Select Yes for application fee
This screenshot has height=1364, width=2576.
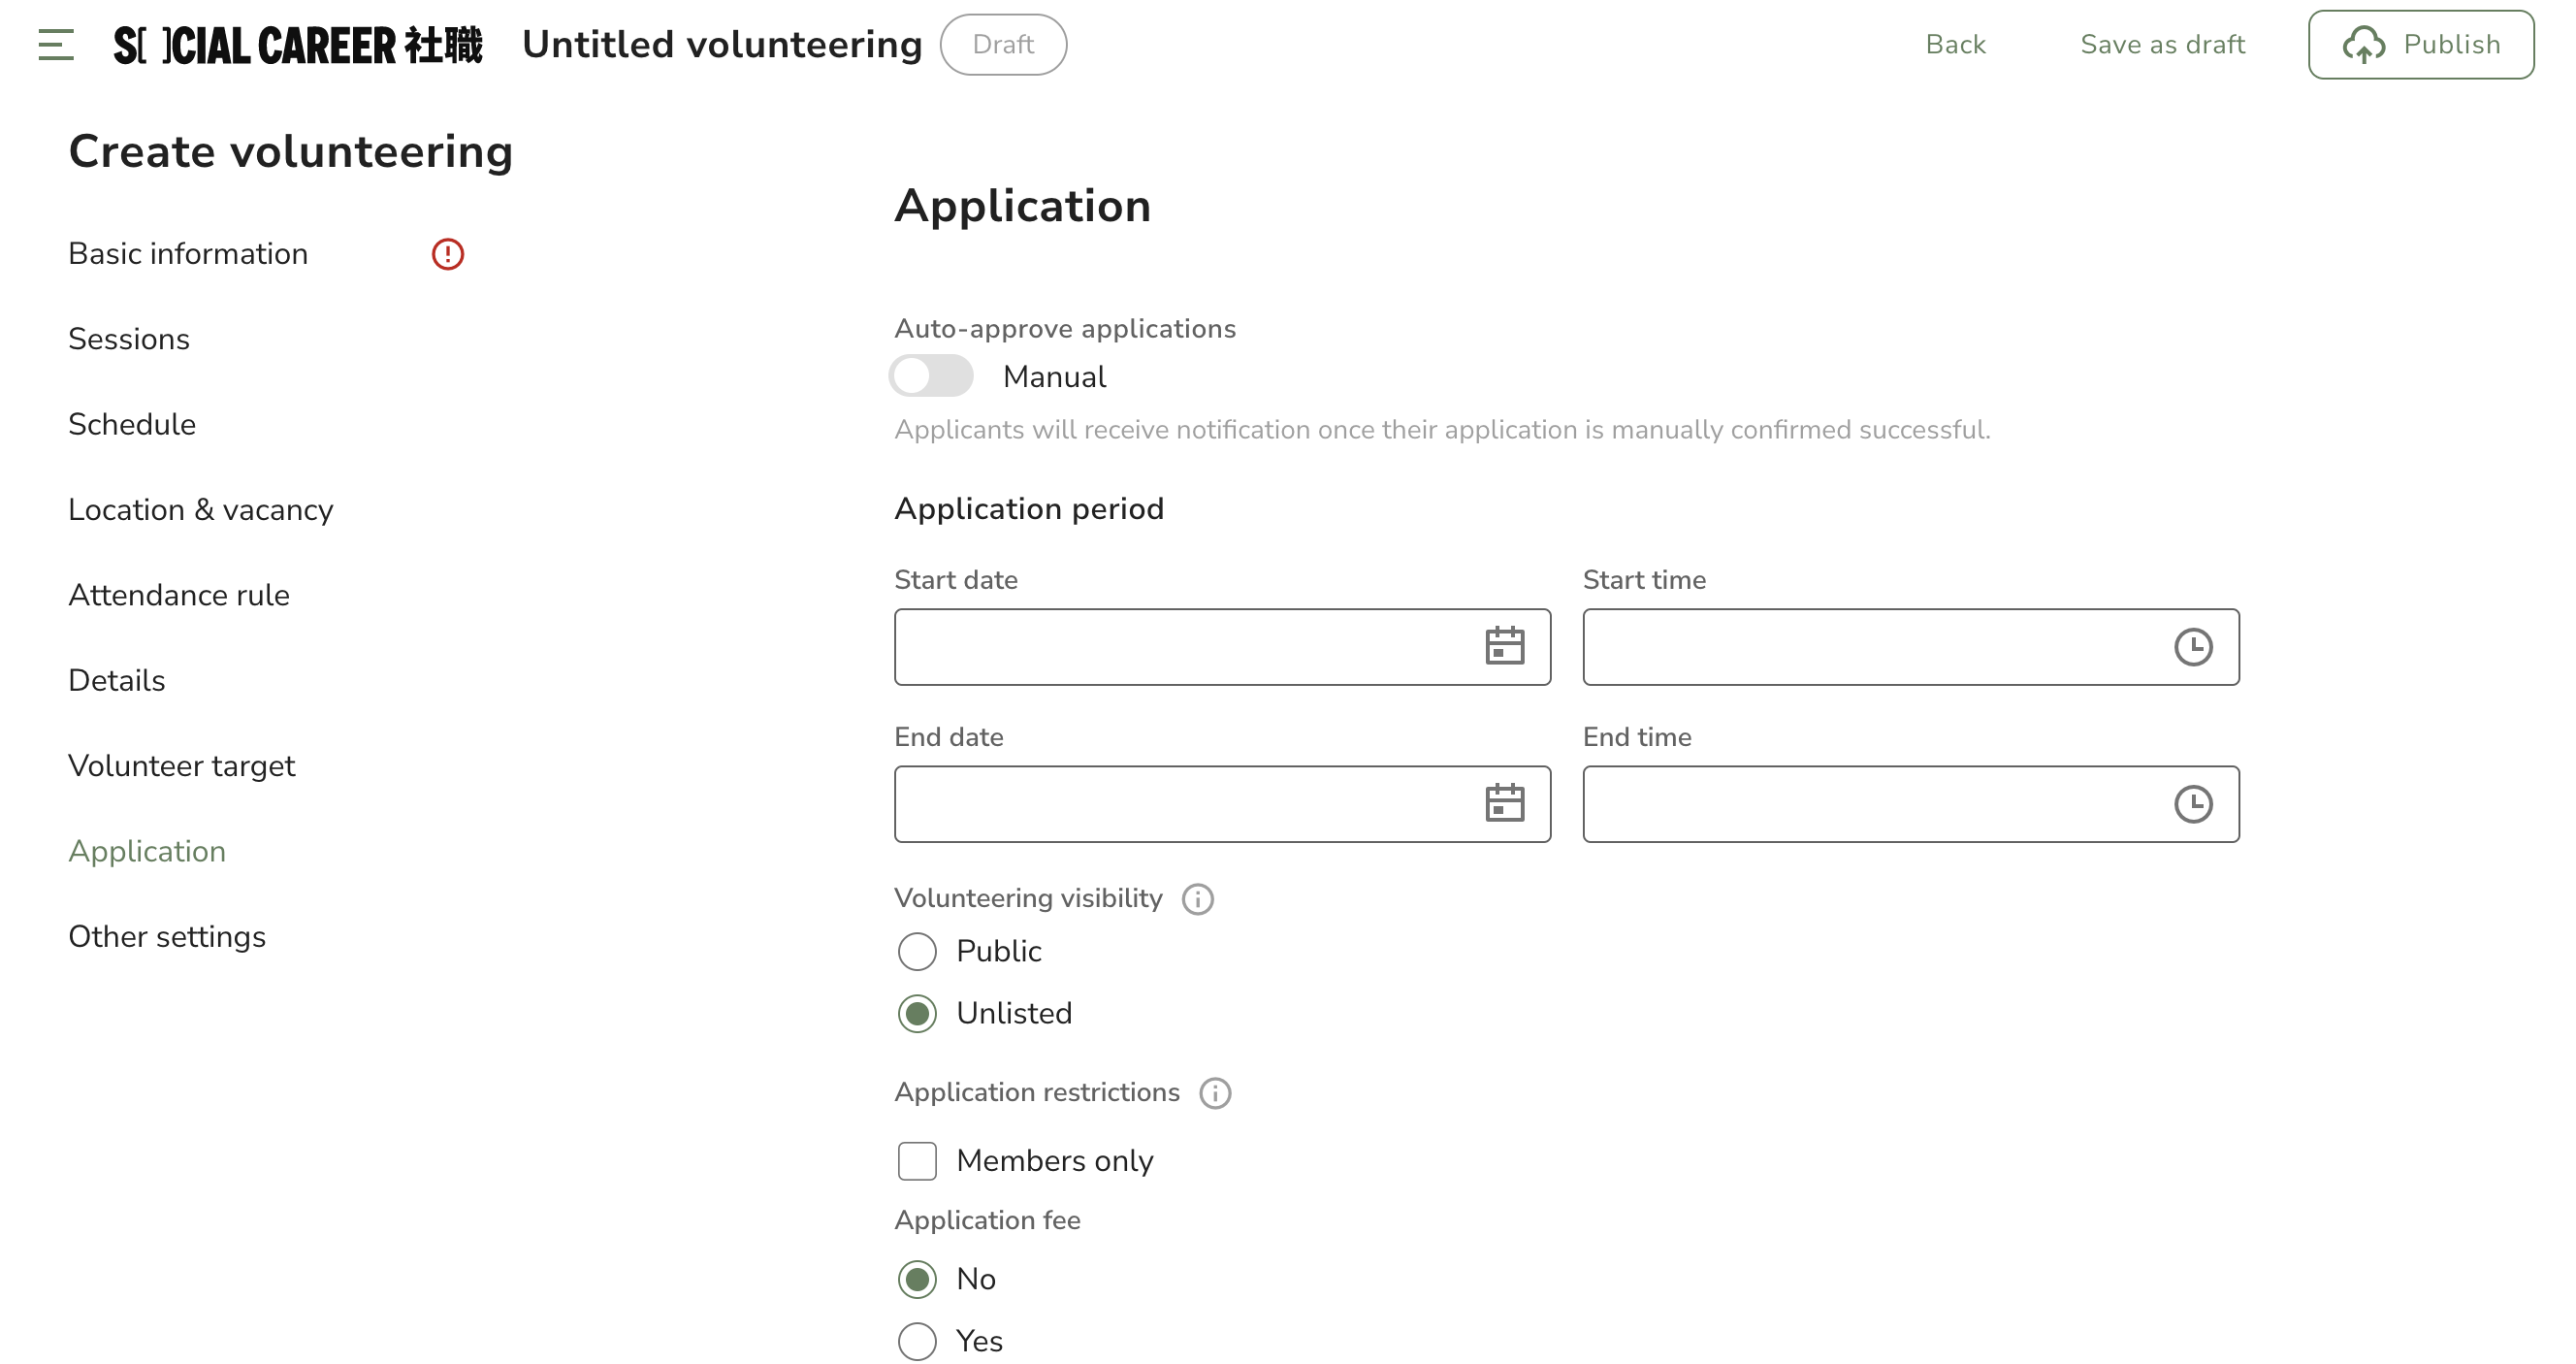coord(915,1342)
